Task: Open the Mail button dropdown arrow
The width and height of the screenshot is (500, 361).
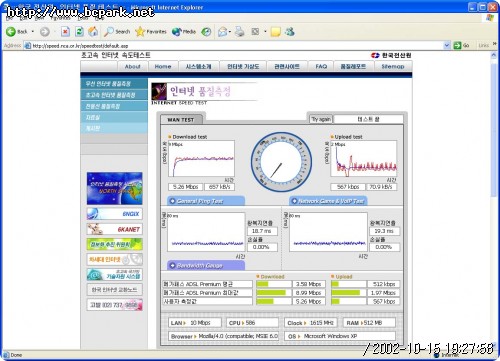Action: pos(230,32)
